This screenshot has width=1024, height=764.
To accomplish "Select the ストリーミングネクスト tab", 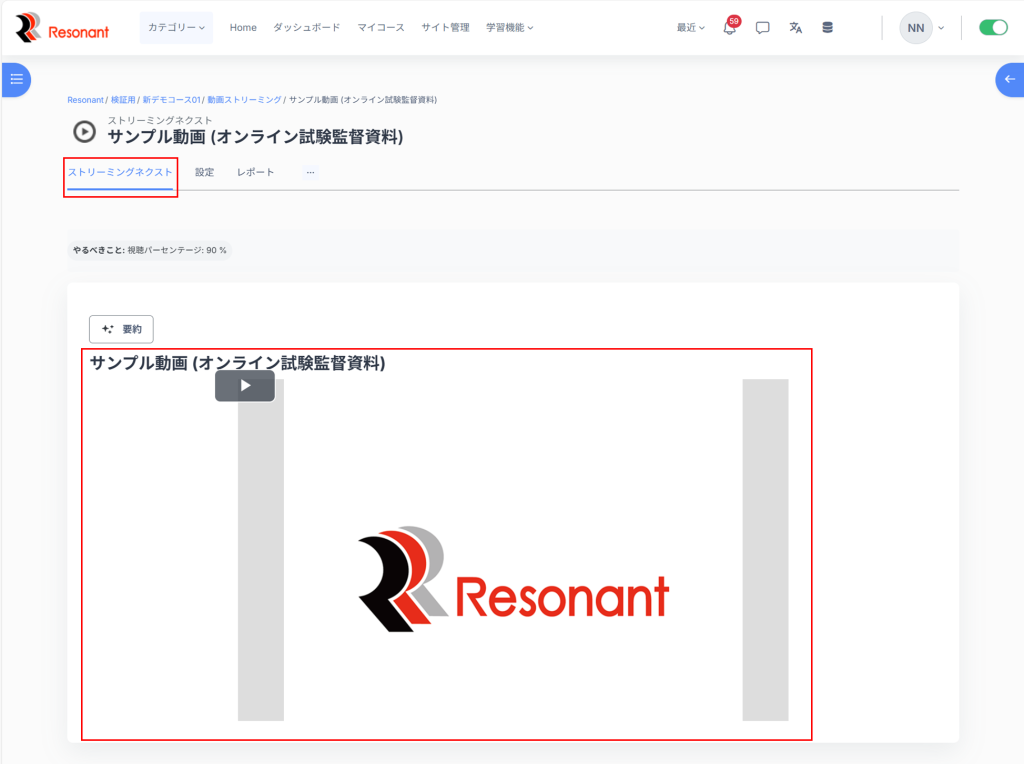I will 120,173.
